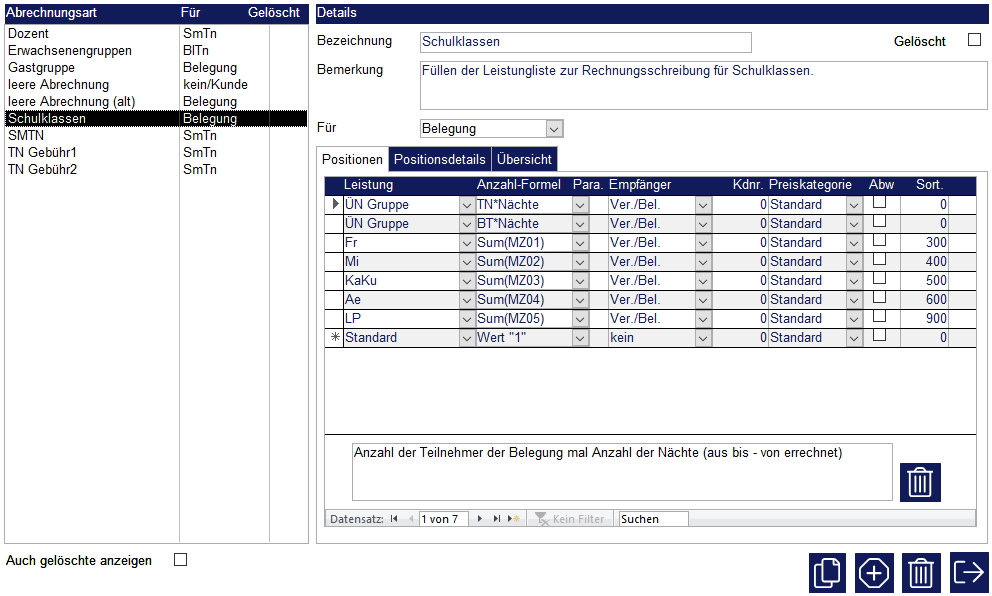The image size is (992, 596).
Task: Enable 'Auch gelöschte anzeigen' checkbox
Action: (181, 560)
